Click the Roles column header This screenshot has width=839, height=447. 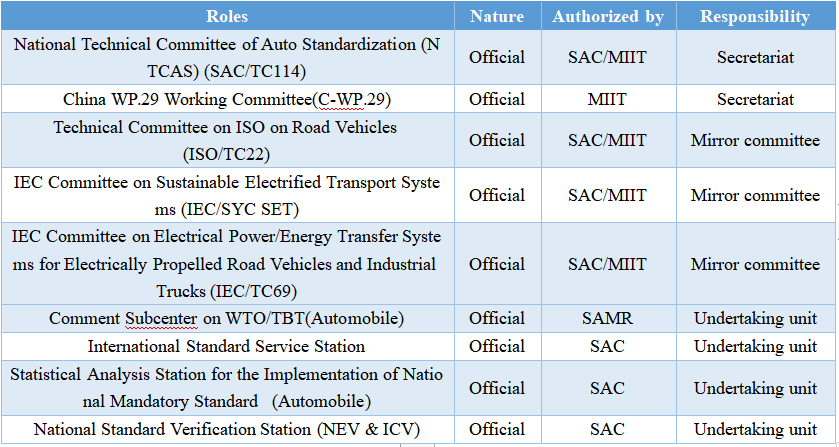pos(227,16)
